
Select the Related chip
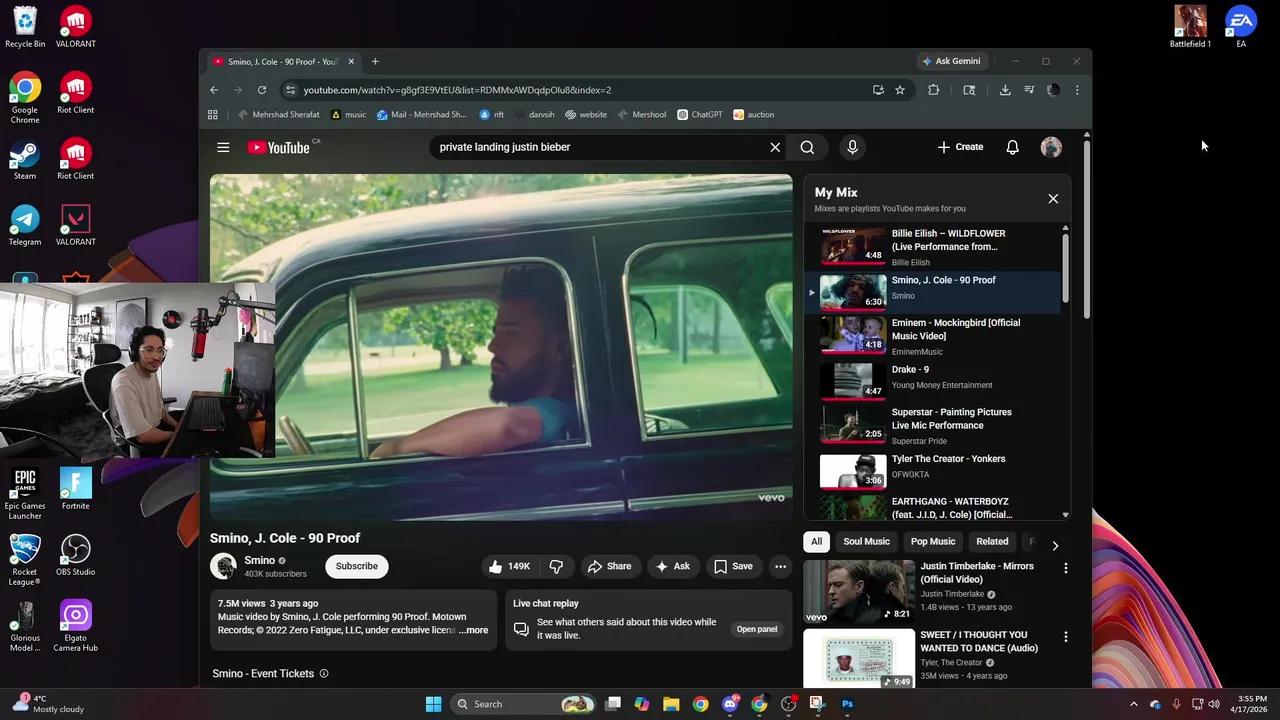coord(992,541)
